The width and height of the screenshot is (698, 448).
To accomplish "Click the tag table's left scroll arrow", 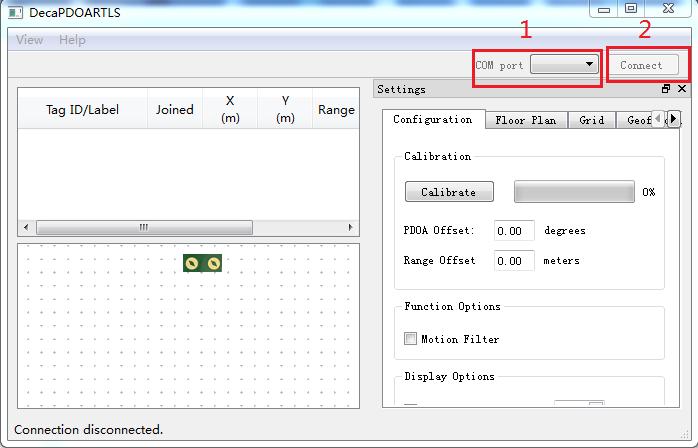I will [x=26, y=227].
